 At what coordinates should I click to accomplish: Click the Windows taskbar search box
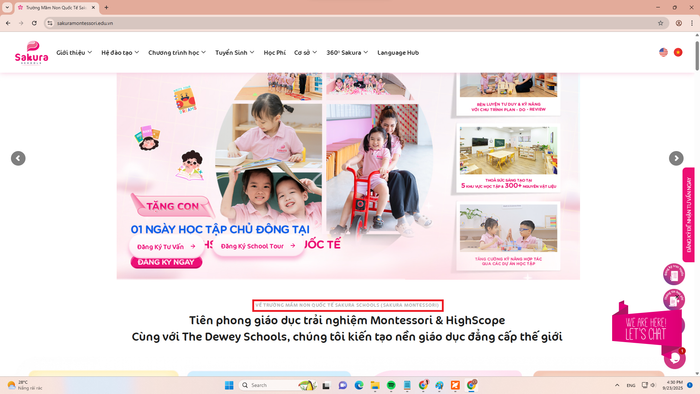tap(278, 385)
